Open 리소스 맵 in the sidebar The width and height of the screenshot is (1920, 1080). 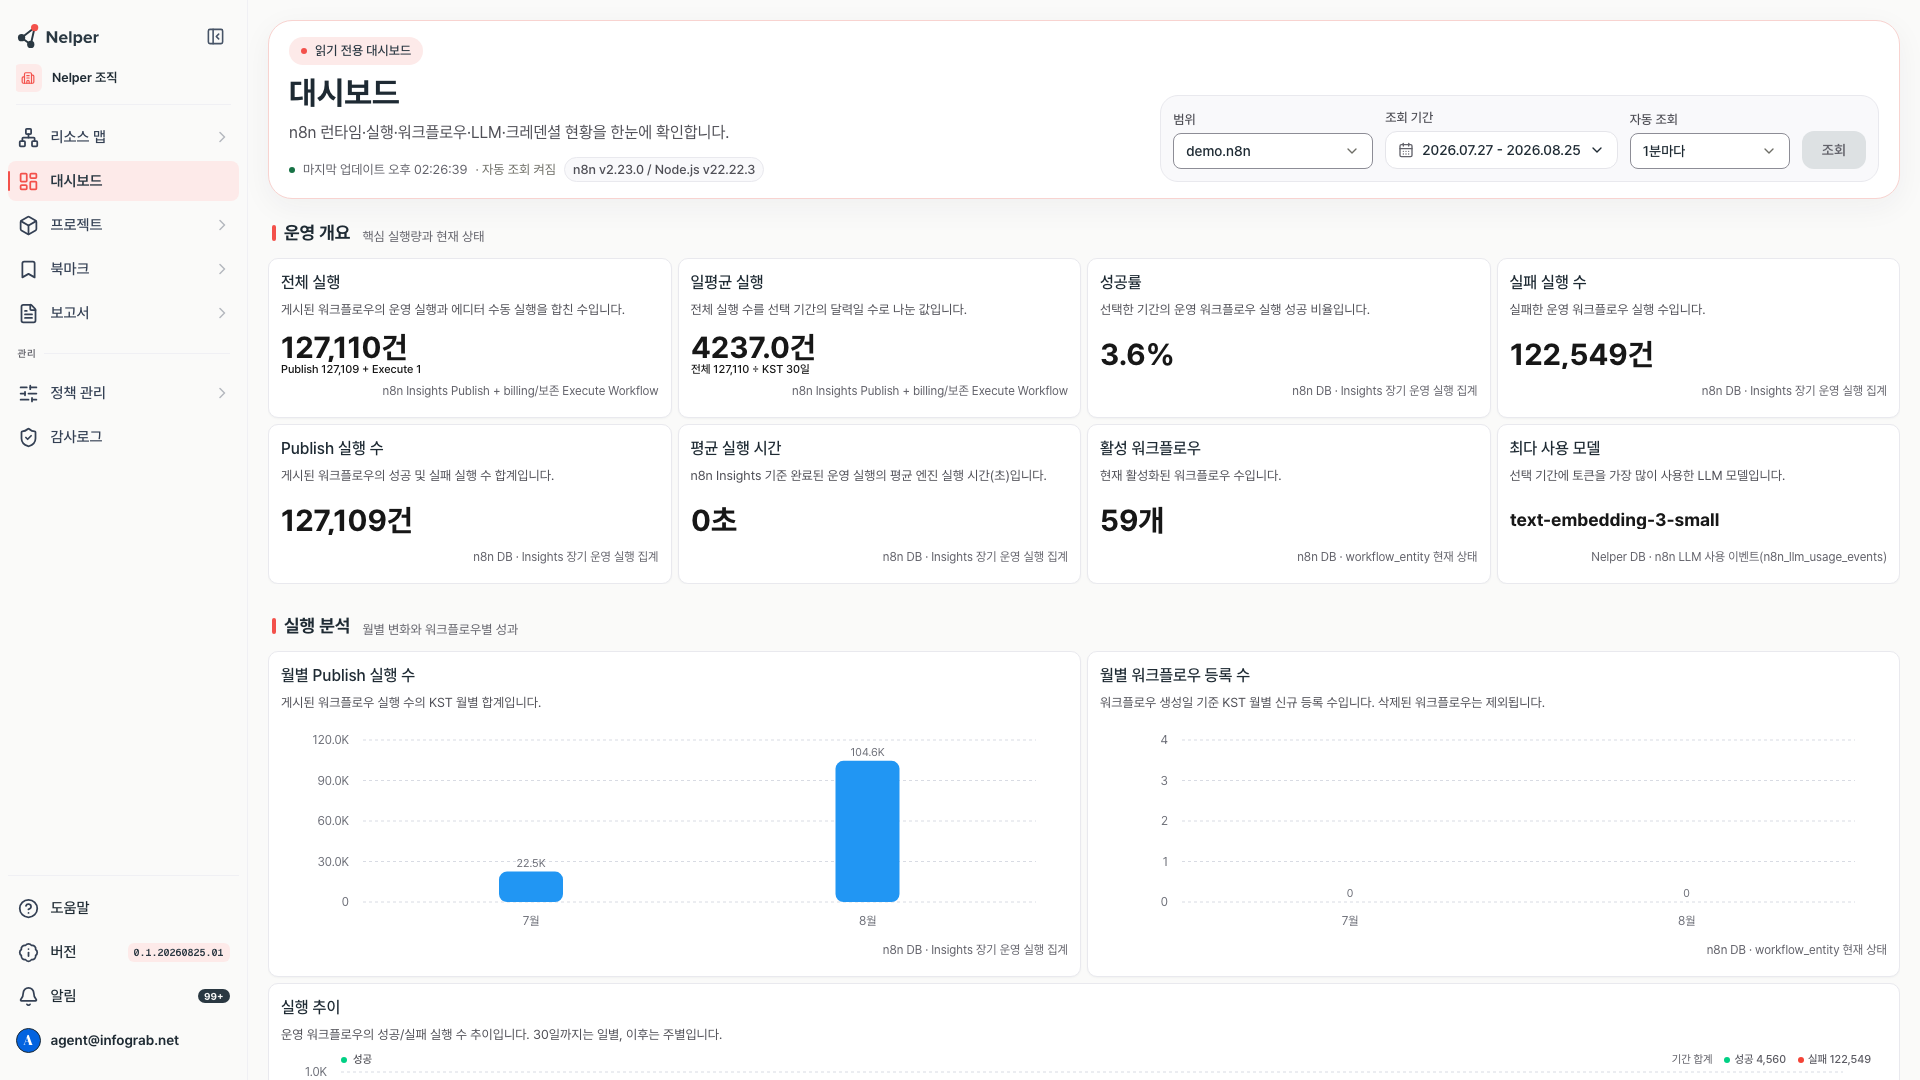[124, 137]
